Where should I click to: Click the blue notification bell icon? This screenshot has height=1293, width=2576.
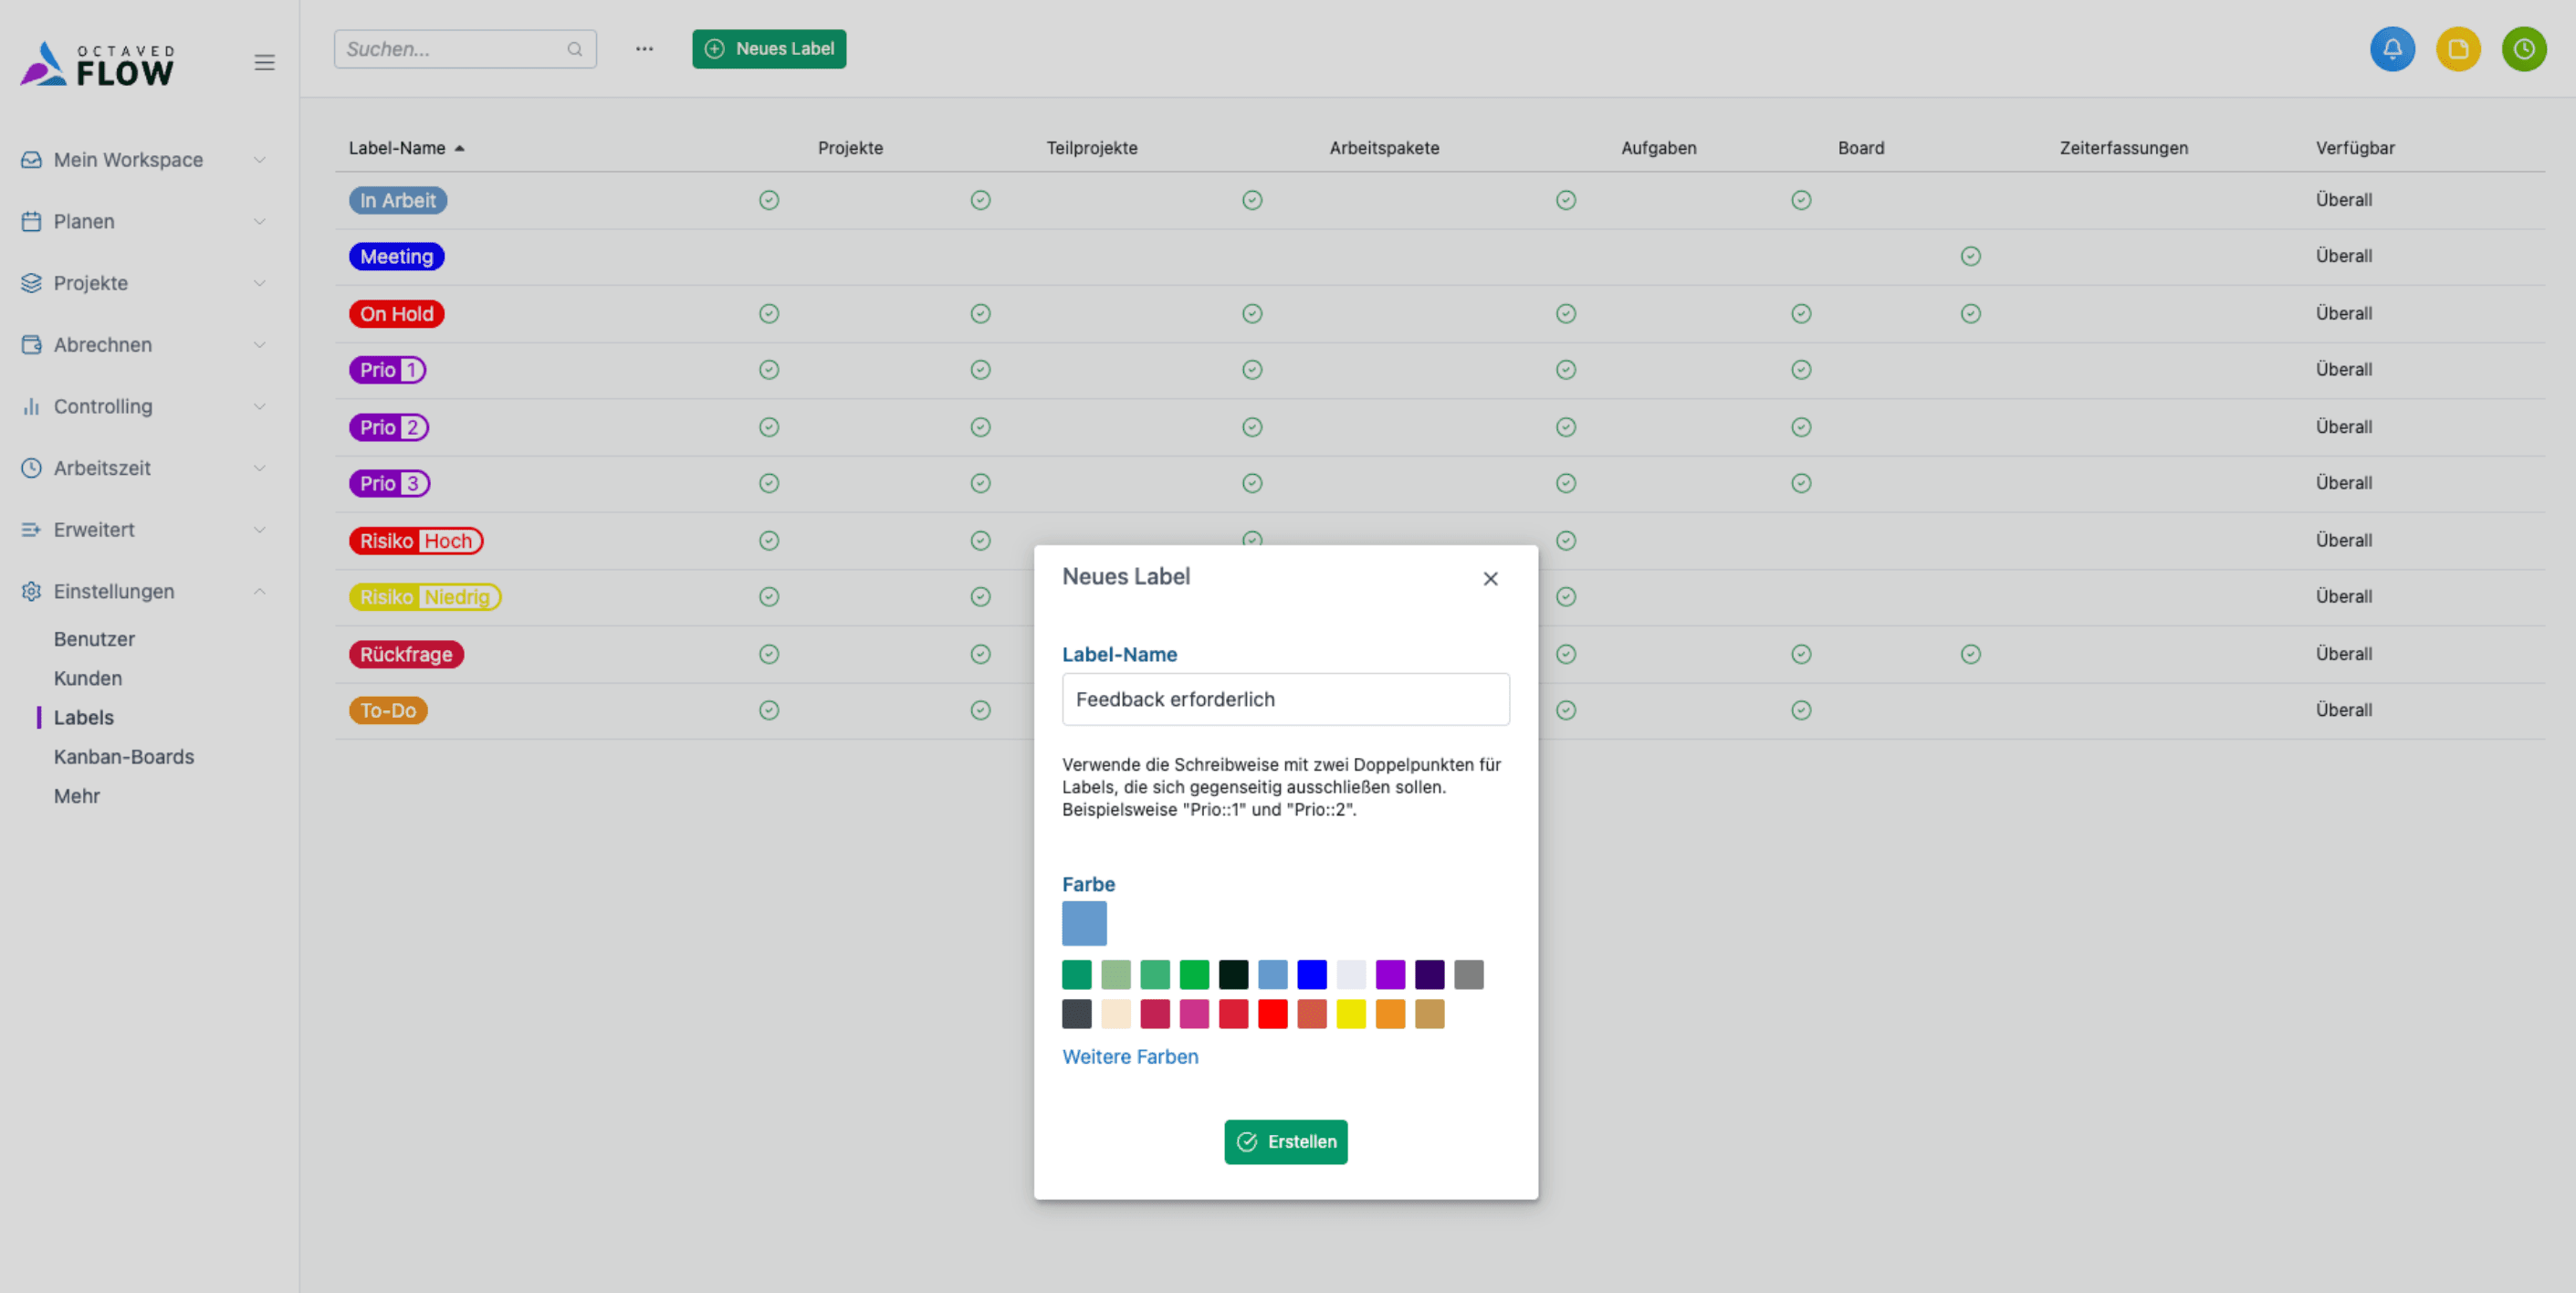tap(2392, 49)
